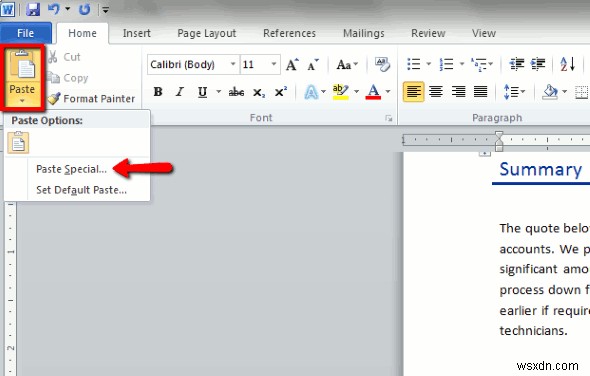Apply numbered list formatting
The width and height of the screenshot is (590, 376).
[x=446, y=64]
